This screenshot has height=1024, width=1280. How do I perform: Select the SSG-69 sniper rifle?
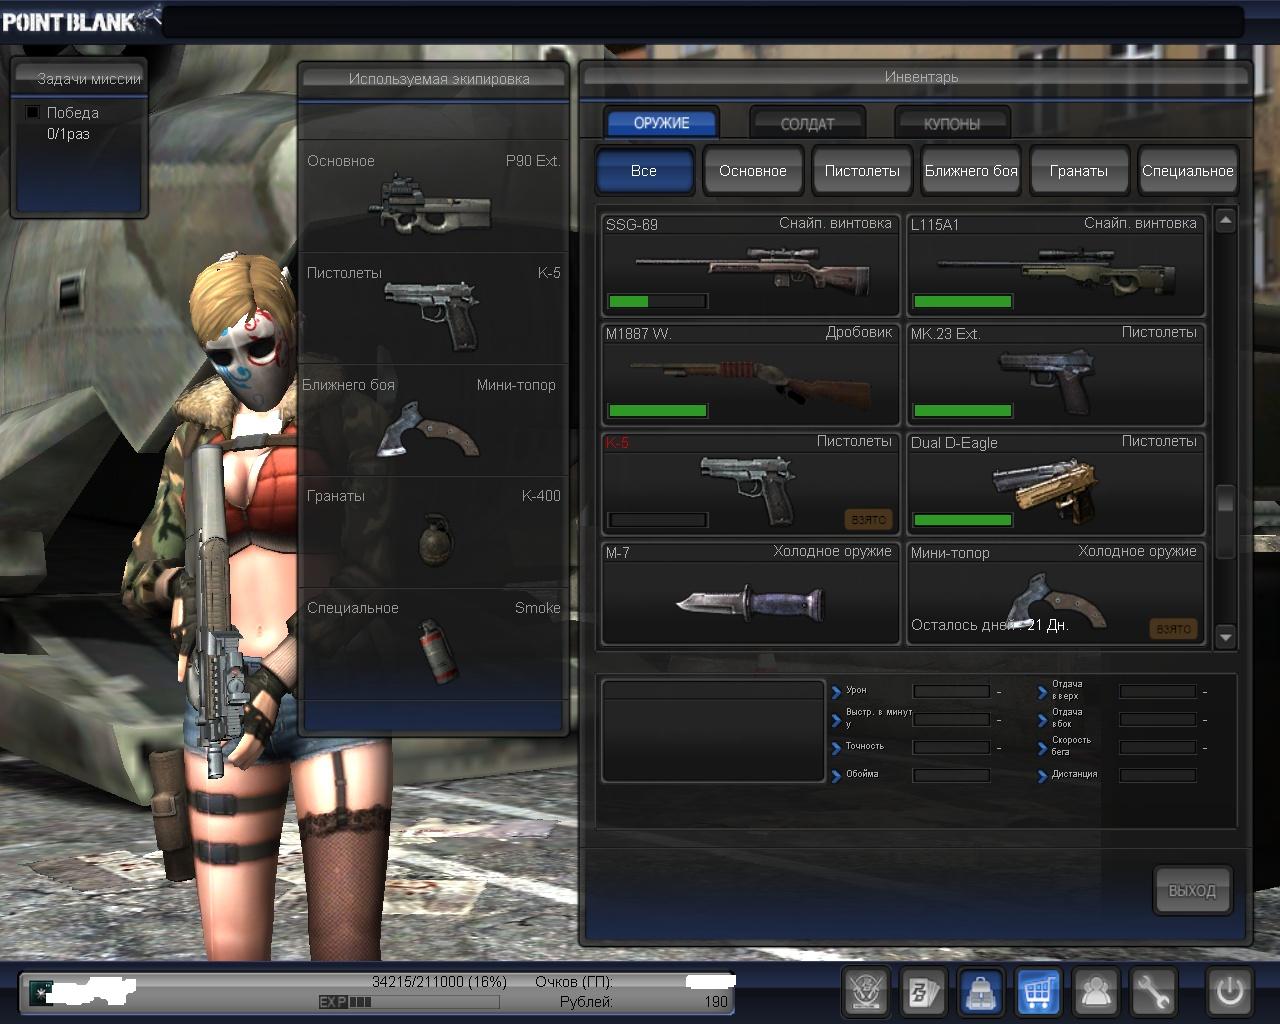[750, 265]
